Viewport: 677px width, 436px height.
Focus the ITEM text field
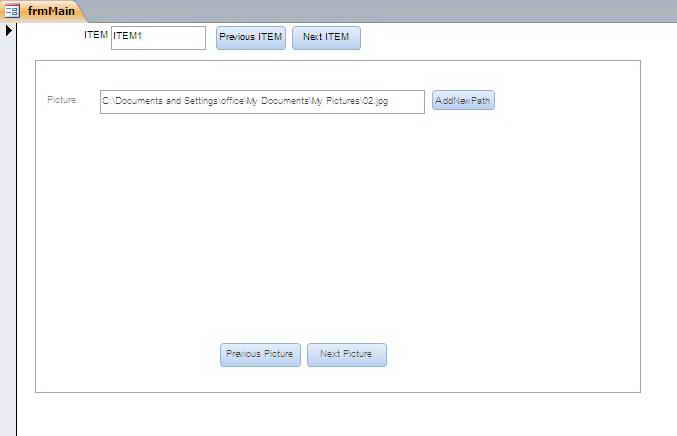(158, 38)
